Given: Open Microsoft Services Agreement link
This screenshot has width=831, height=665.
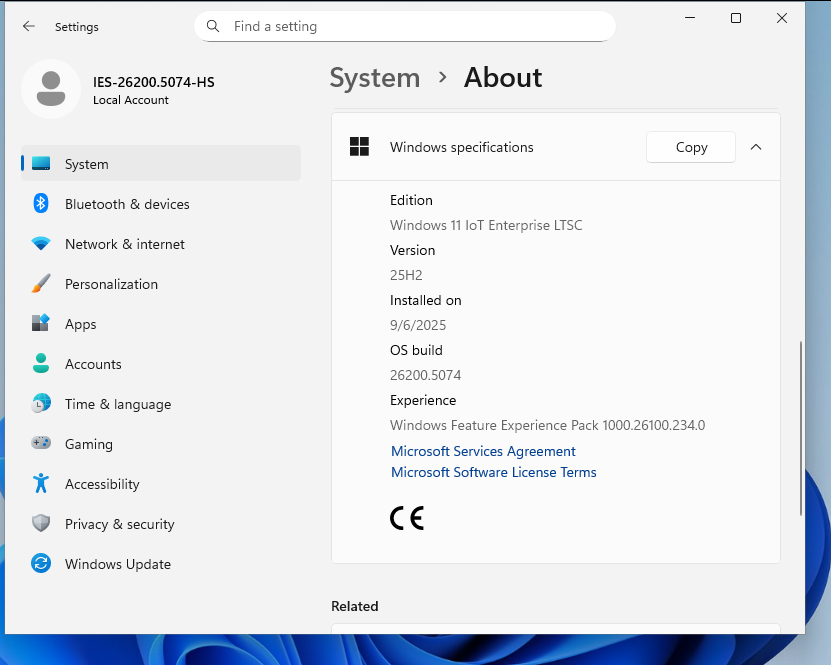Looking at the screenshot, I should point(483,451).
